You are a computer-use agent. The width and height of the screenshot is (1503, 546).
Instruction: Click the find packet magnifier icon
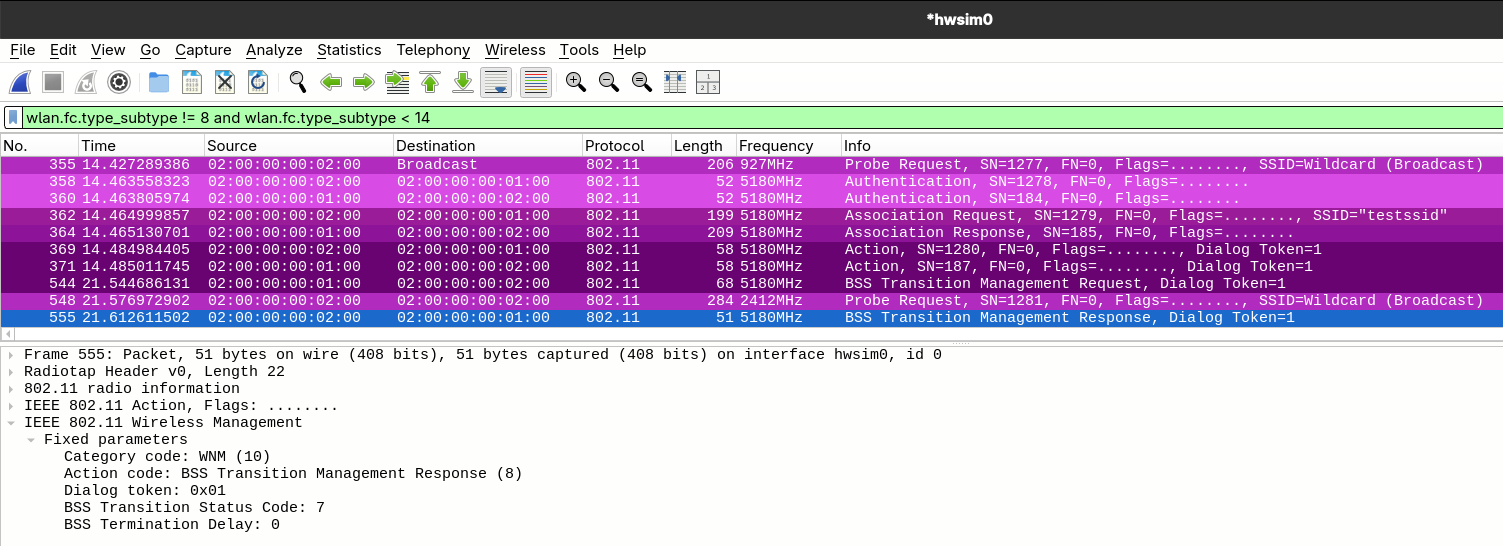pos(298,82)
